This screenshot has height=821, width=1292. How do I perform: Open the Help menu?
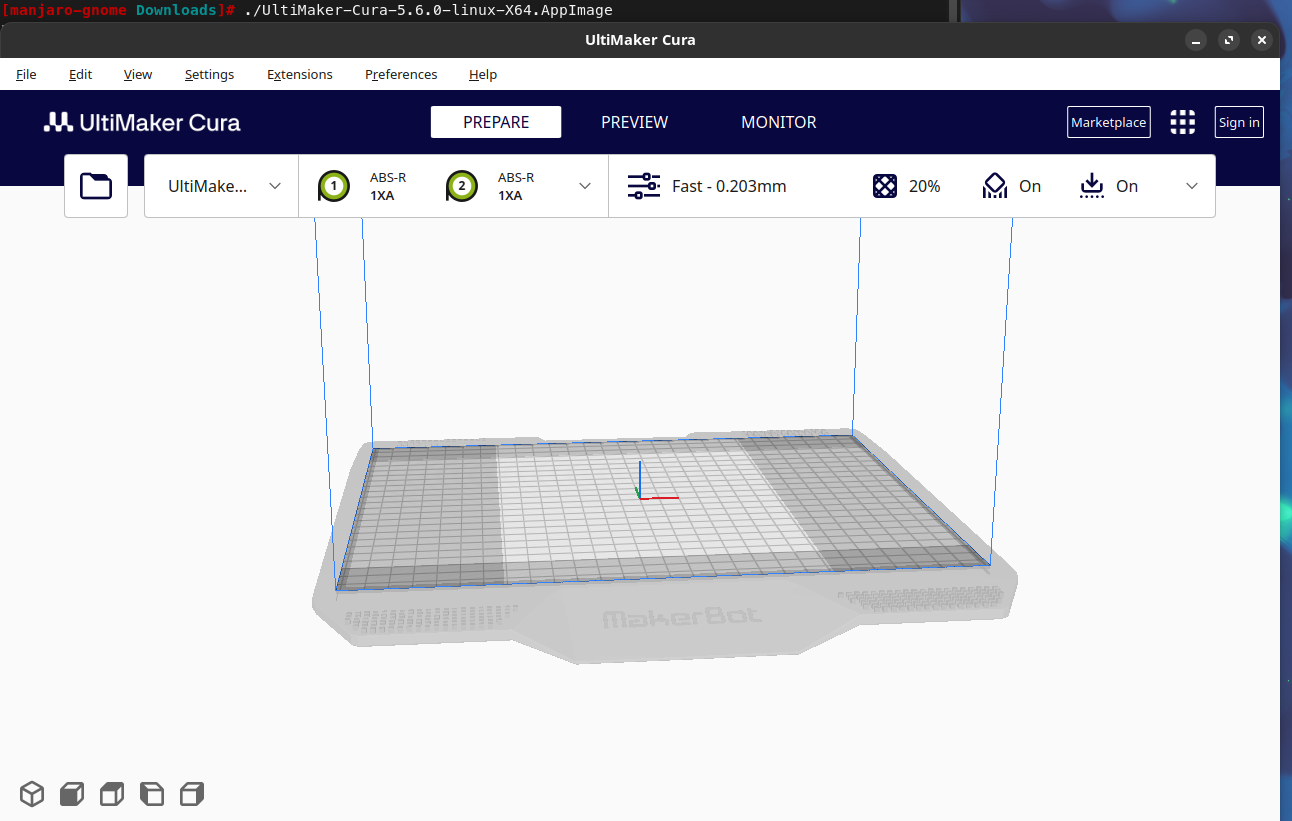point(483,74)
